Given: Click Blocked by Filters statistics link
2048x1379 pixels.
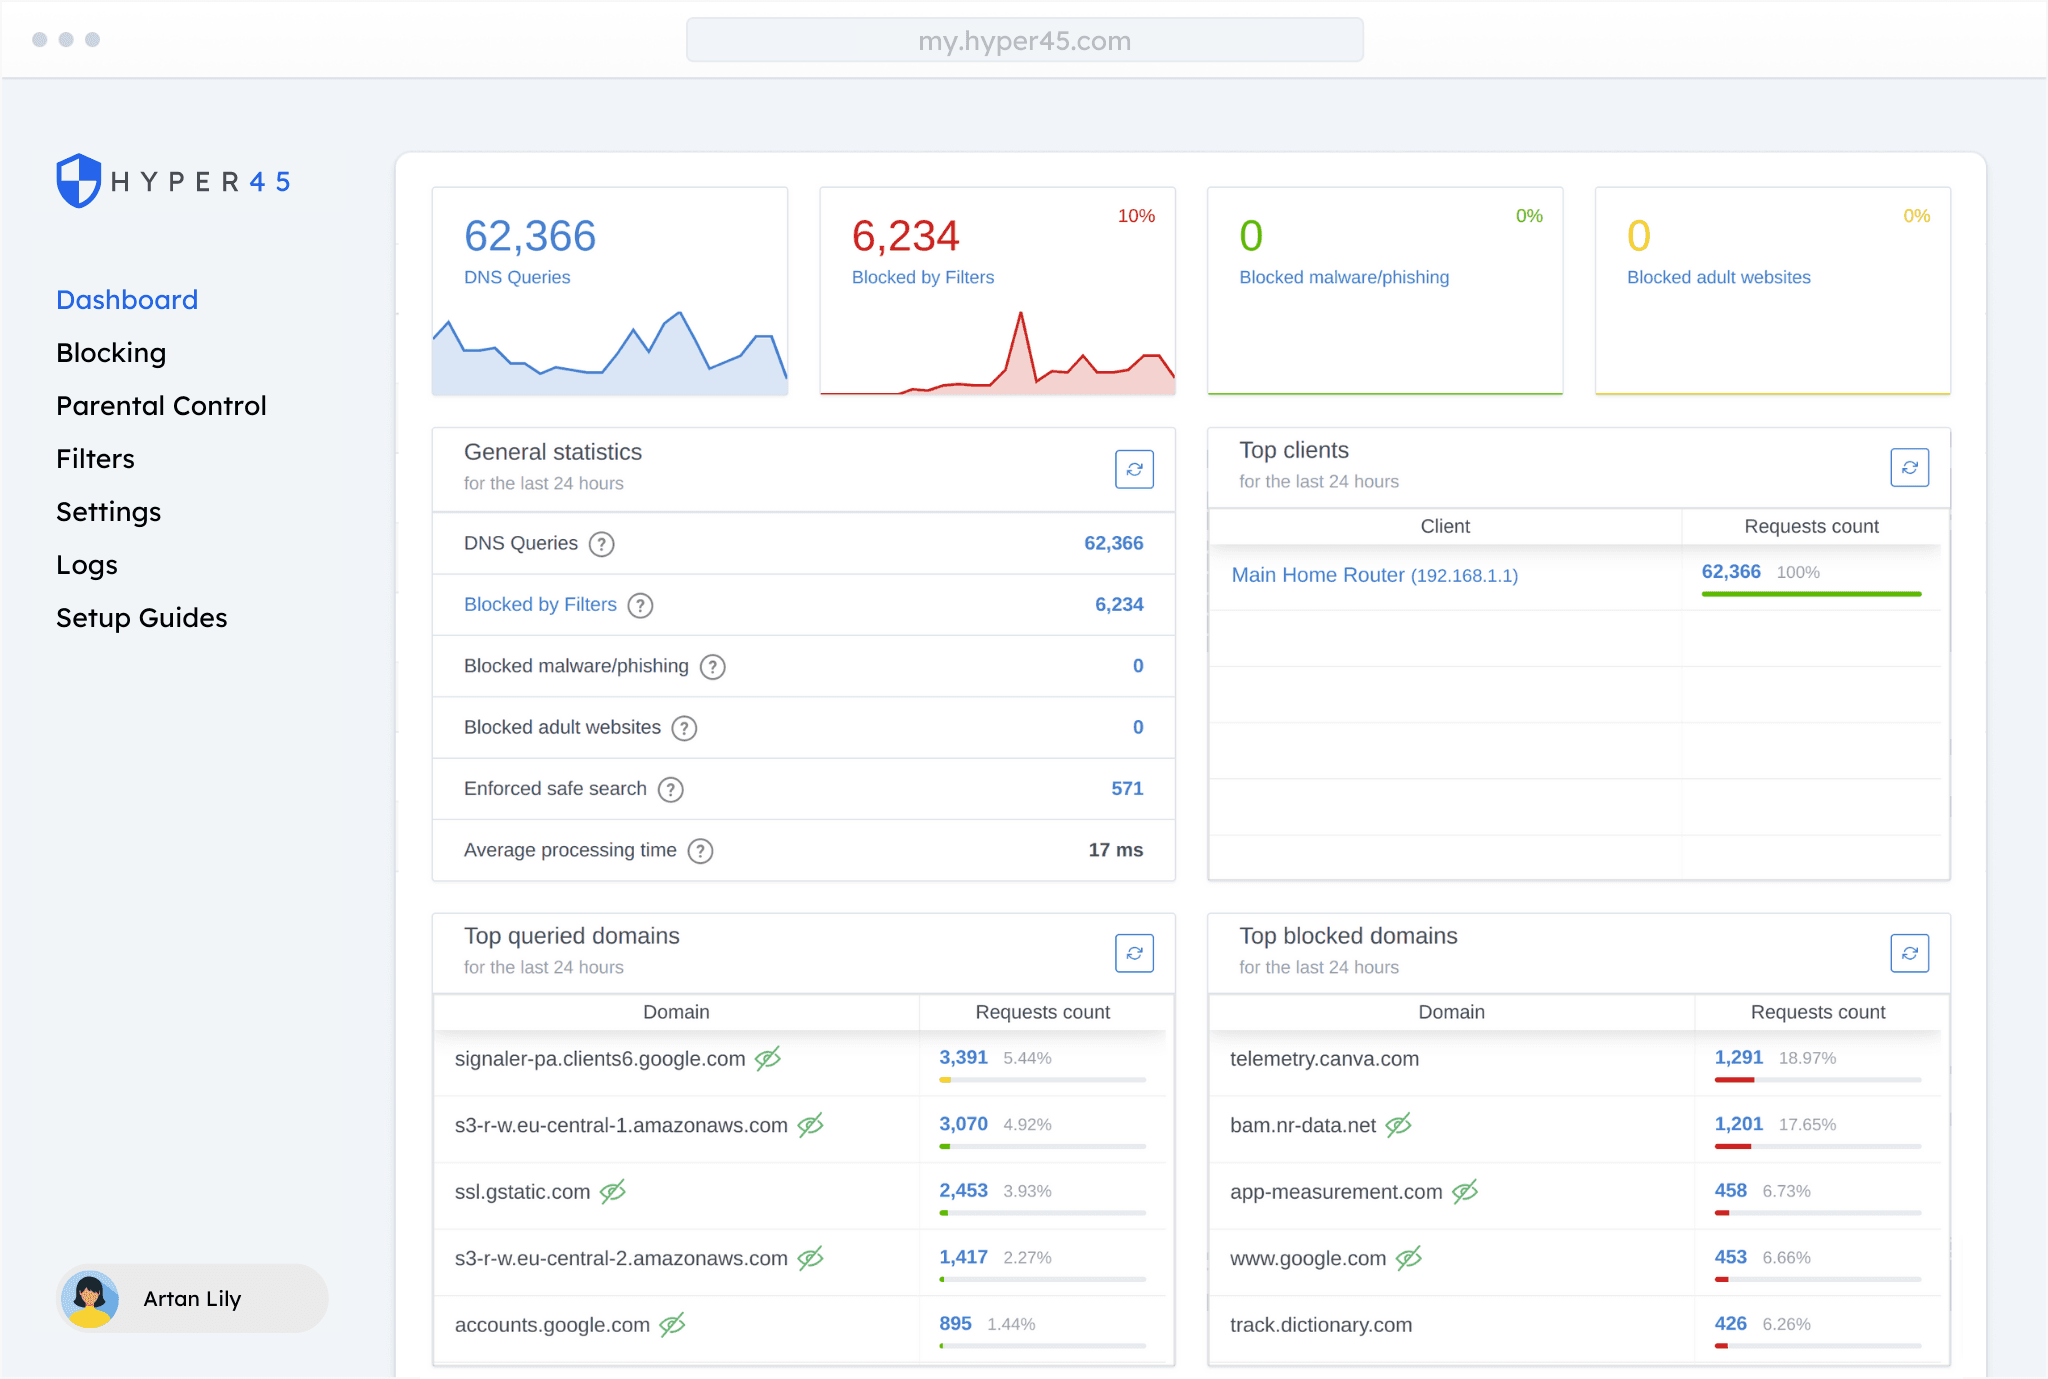Looking at the screenshot, I should coord(540,605).
